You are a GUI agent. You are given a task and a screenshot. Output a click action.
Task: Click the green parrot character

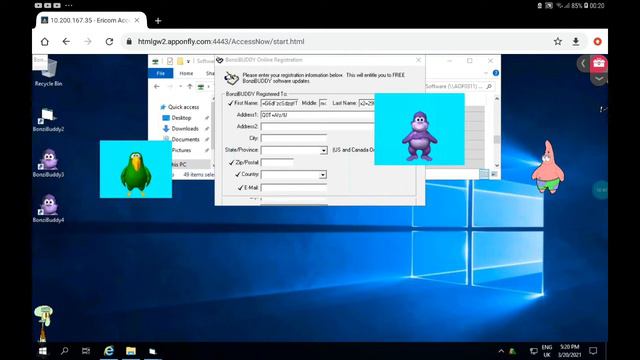[136, 173]
